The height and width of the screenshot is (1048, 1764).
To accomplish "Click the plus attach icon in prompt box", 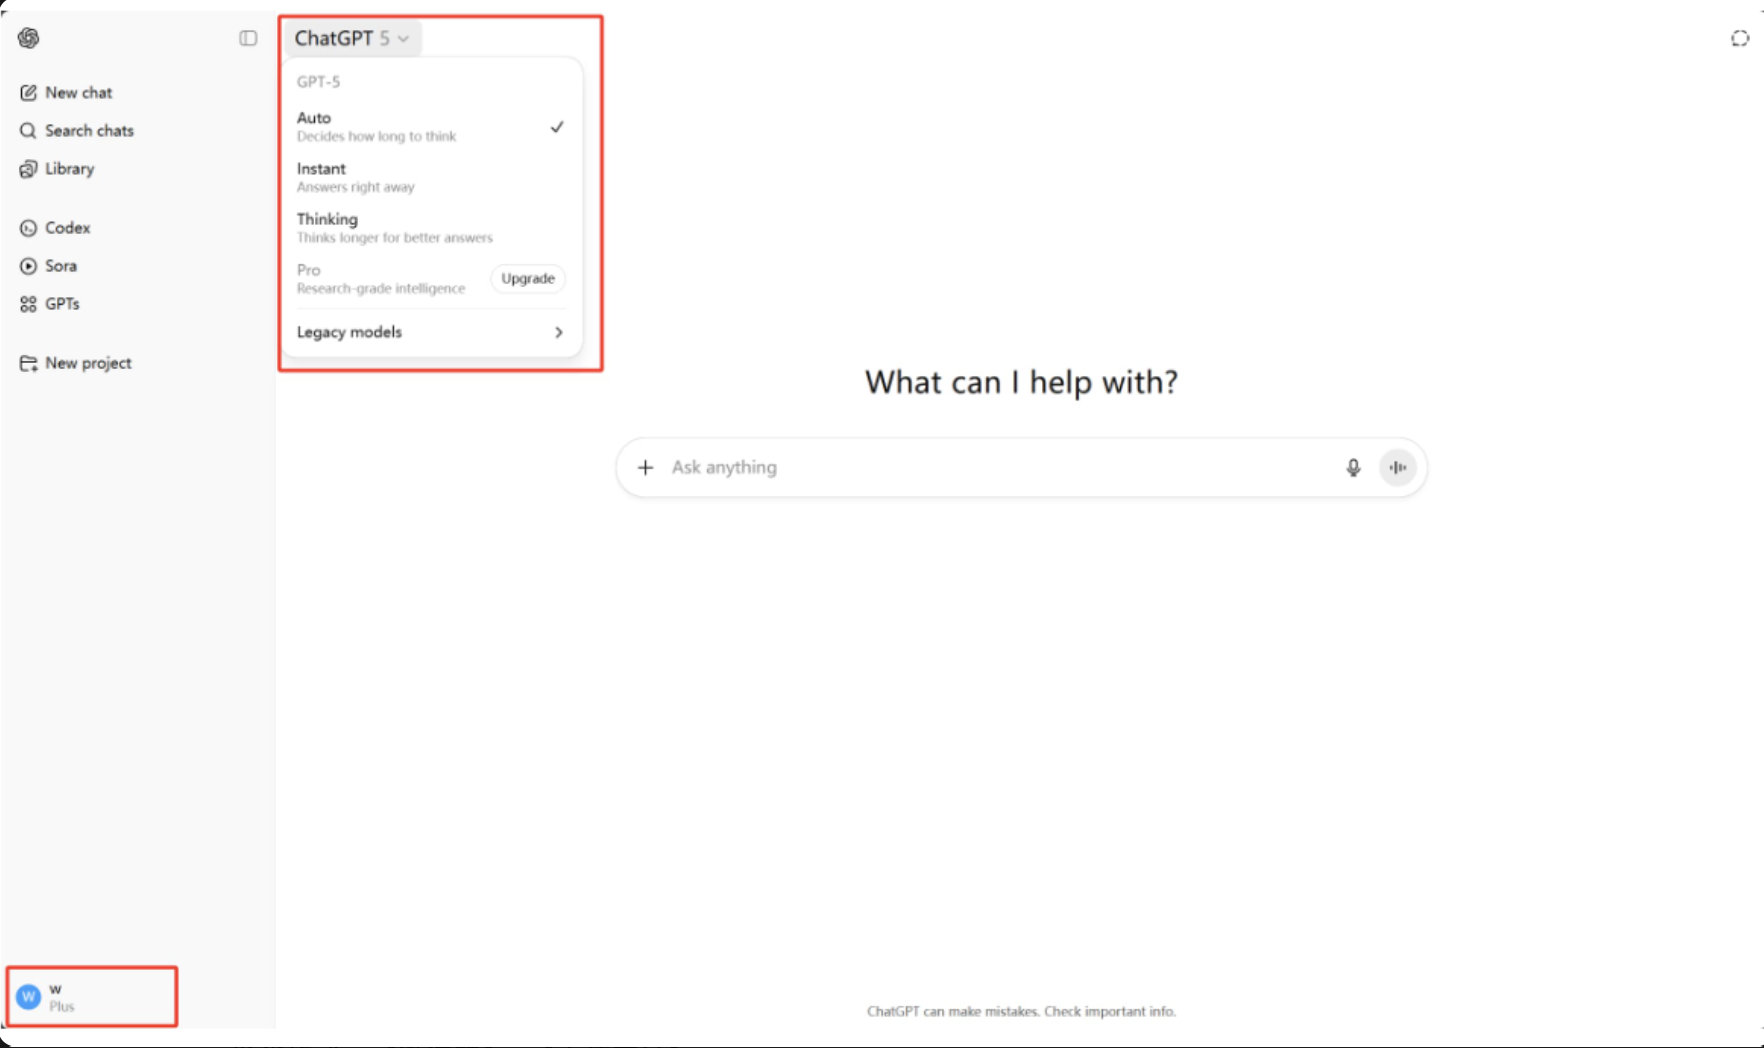I will [646, 467].
